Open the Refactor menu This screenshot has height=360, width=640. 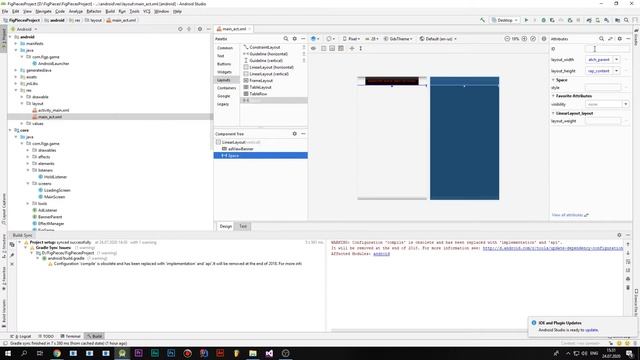coord(93,11)
